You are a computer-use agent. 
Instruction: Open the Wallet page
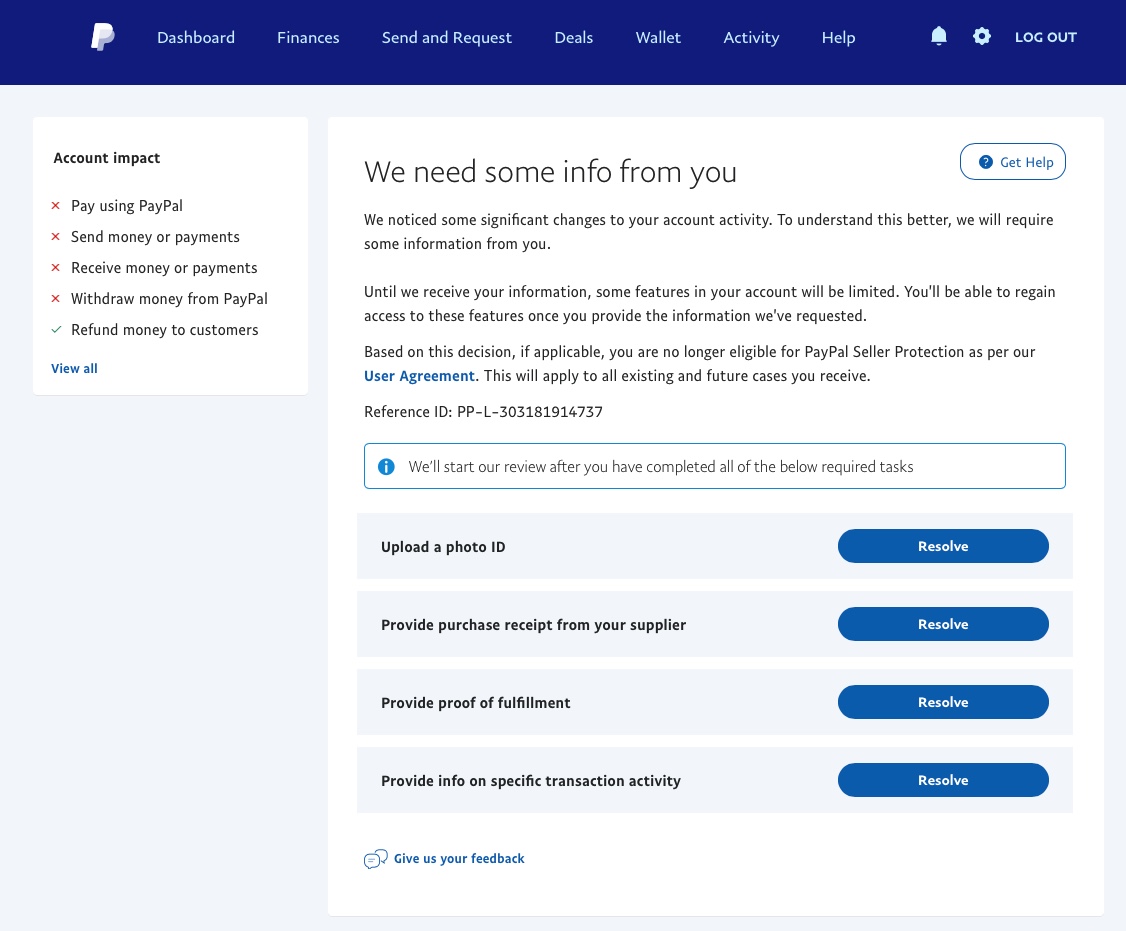658,37
